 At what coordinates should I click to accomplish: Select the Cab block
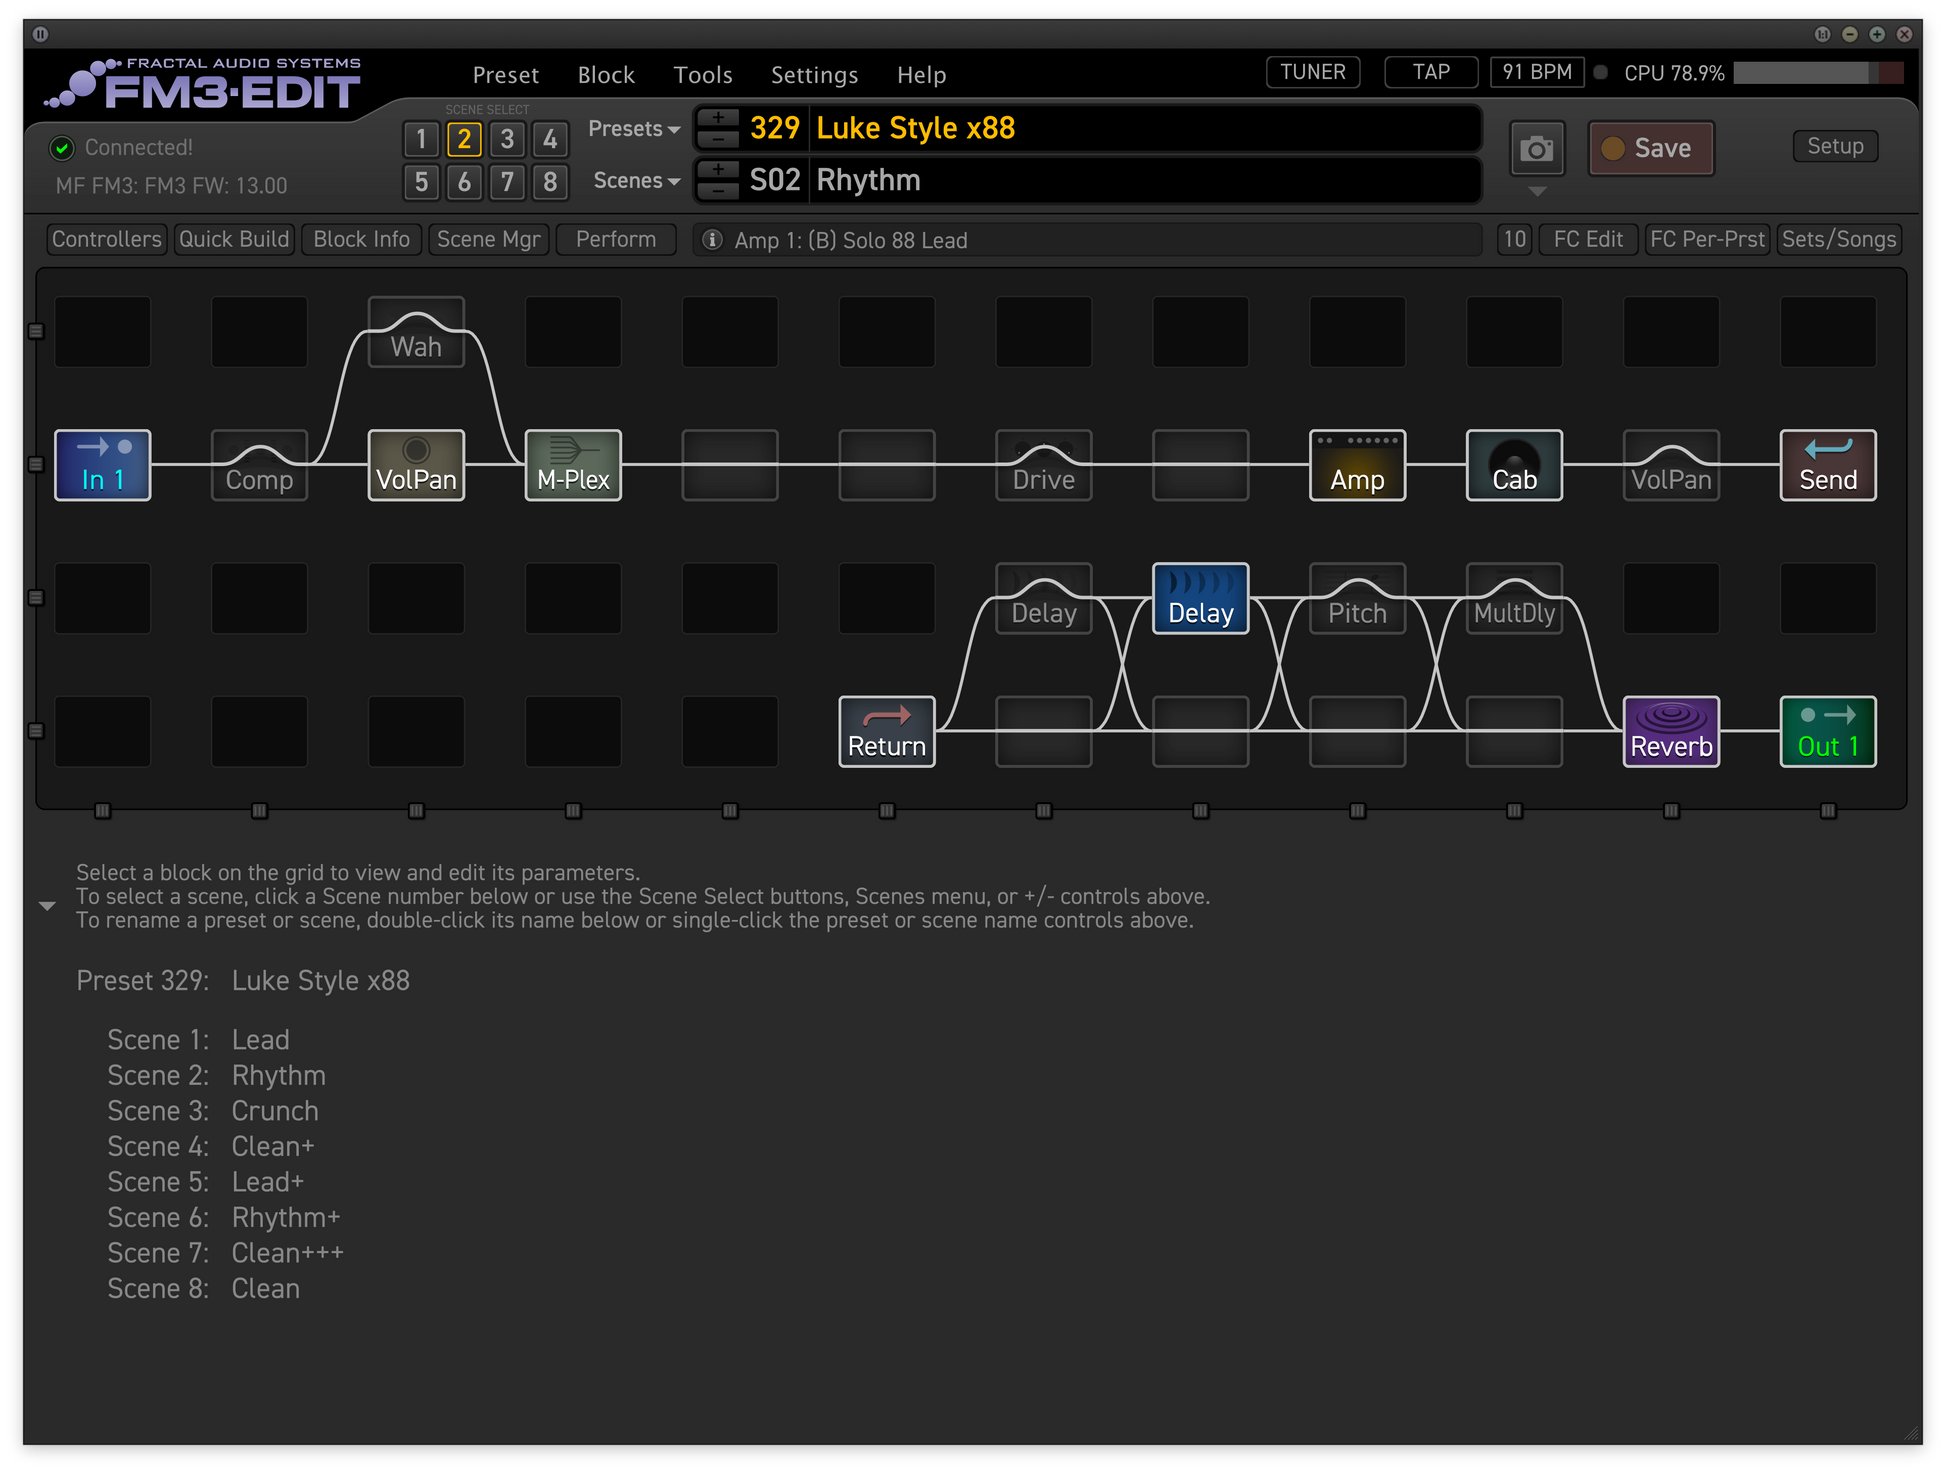pos(1514,465)
